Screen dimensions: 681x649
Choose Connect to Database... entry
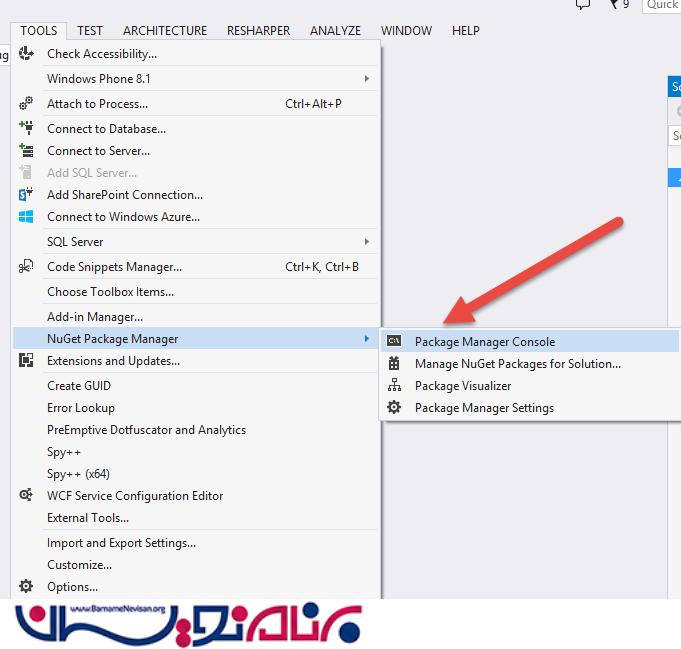196,129
